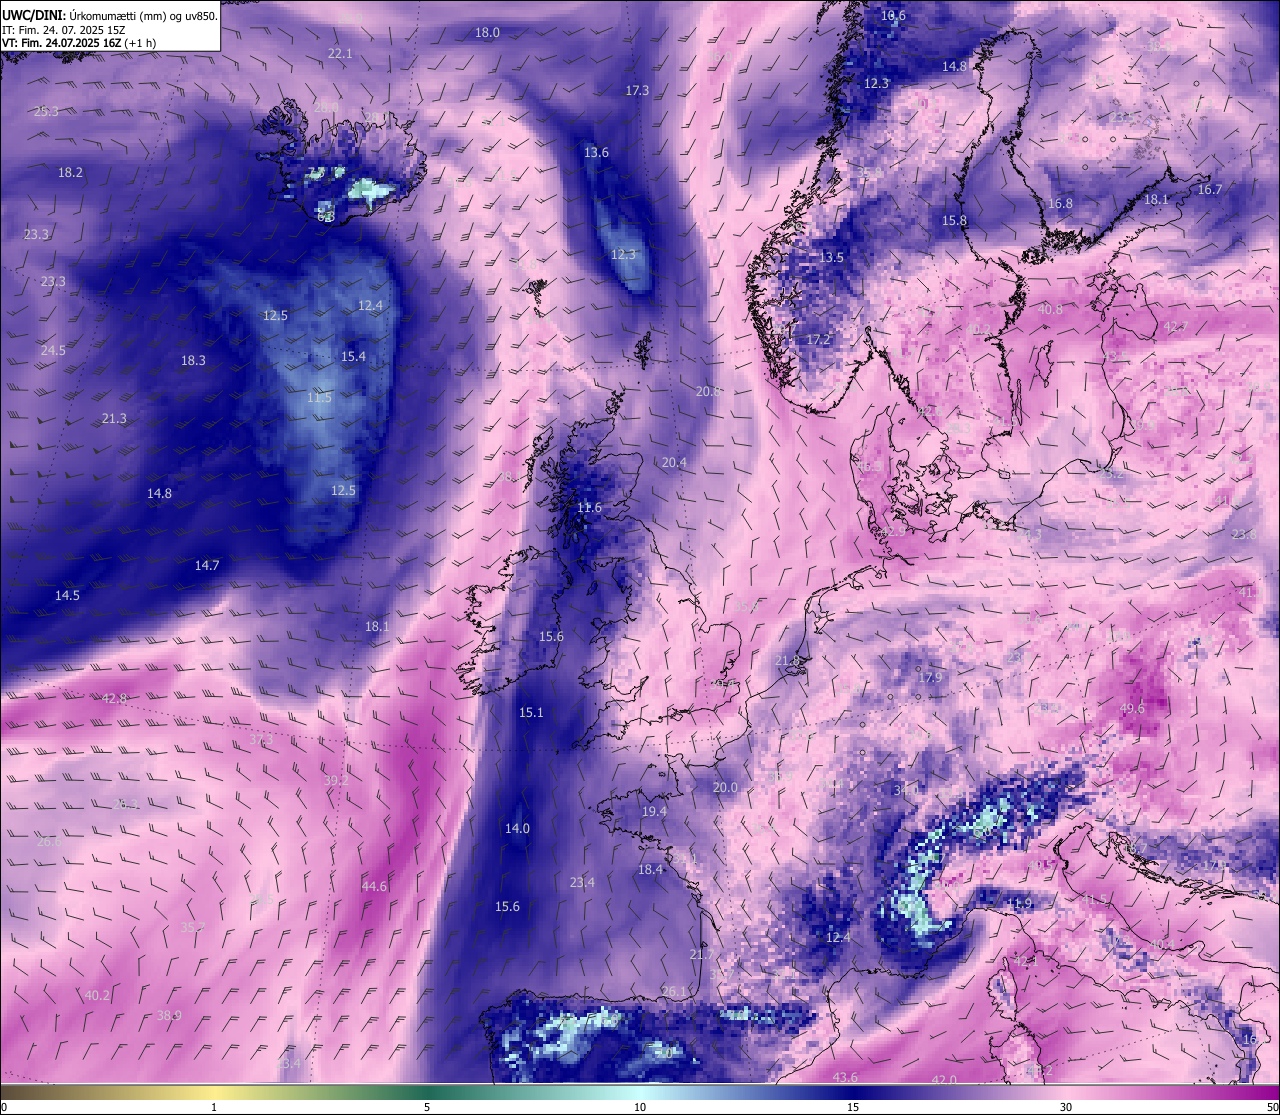Click the dark blue part of the colour bar near 15
This screenshot has height=1115, width=1280.
coord(853,1093)
